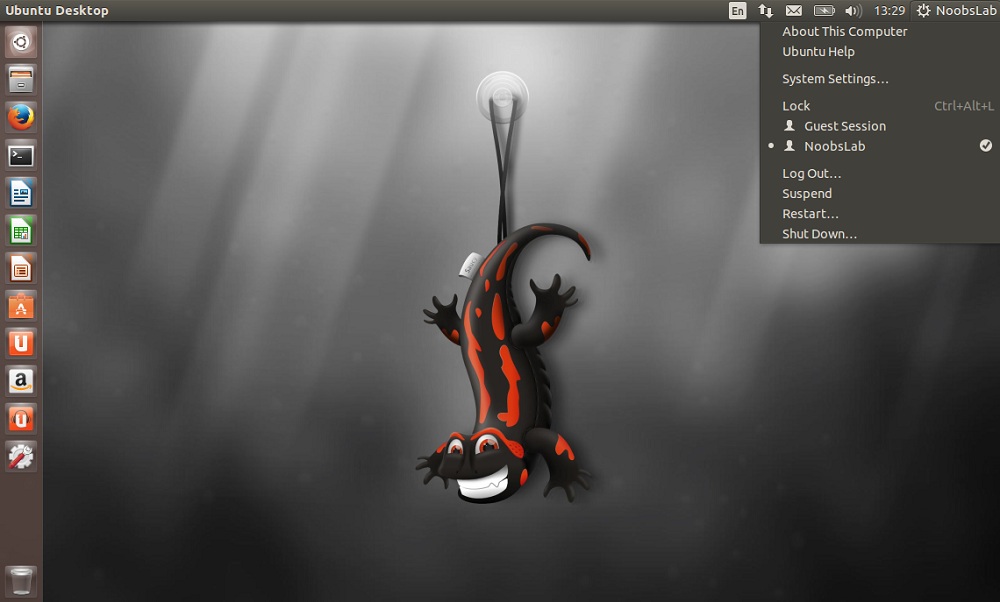Open System Settings wrench icon in launcher

pyautogui.click(x=21, y=457)
